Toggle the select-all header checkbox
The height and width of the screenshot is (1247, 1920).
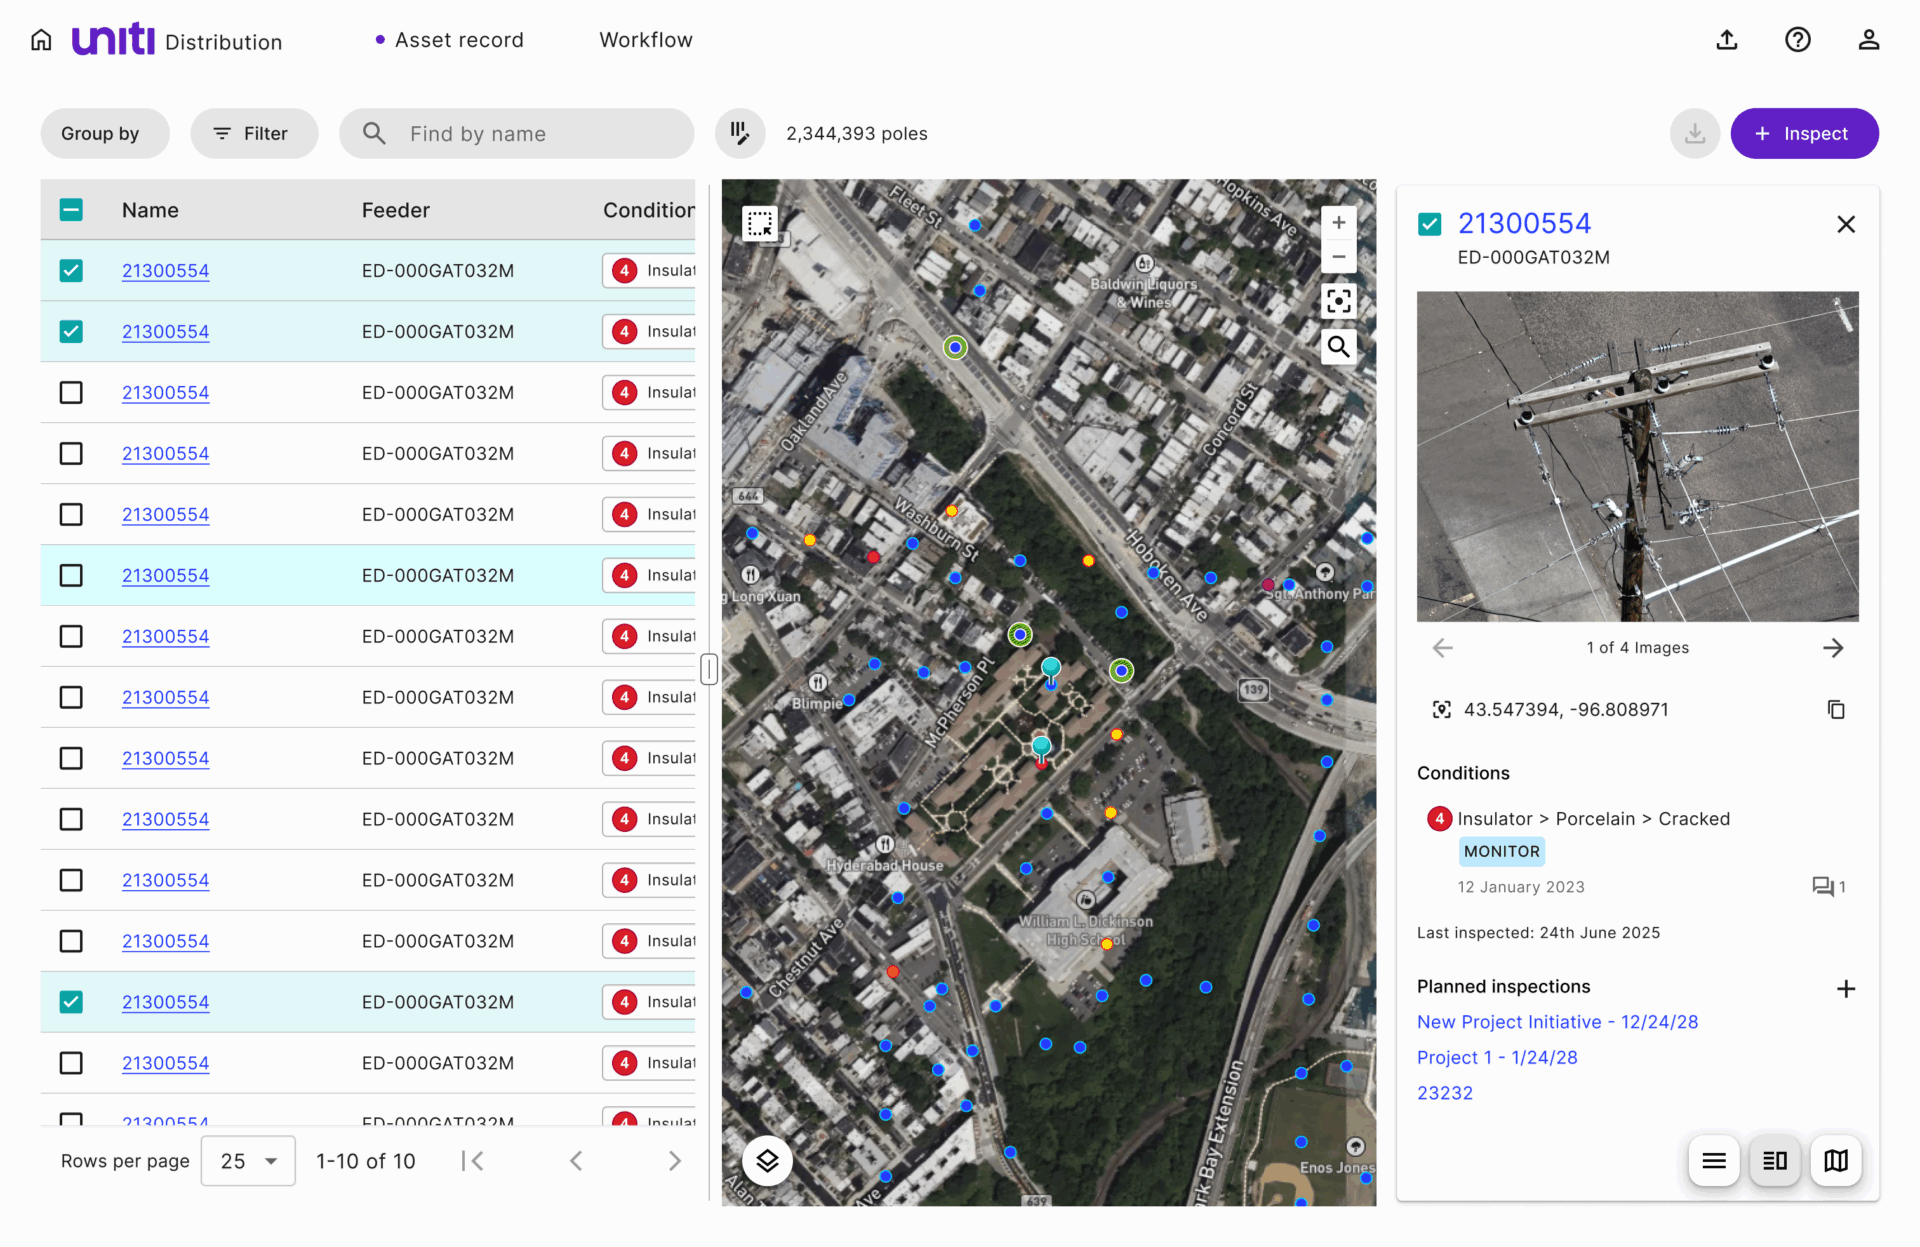pyautogui.click(x=71, y=210)
